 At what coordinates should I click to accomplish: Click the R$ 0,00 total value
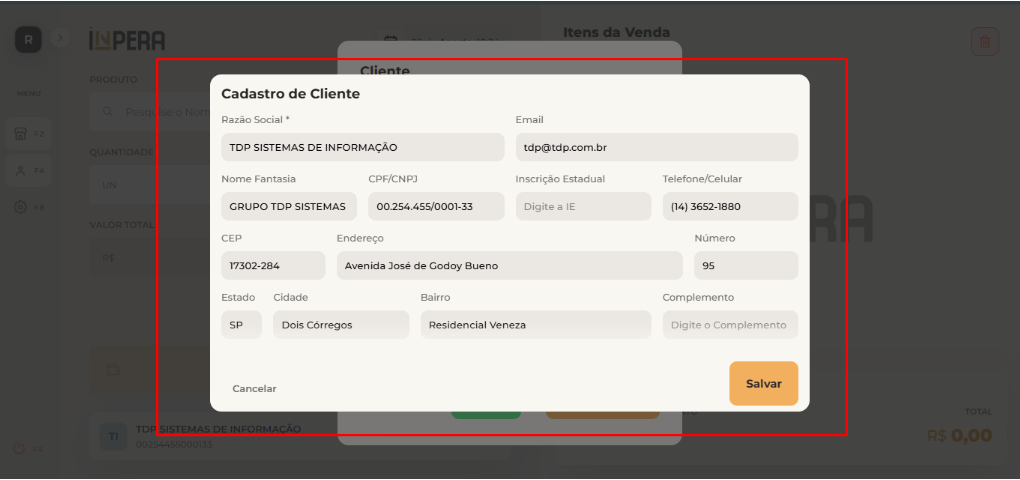(x=960, y=435)
